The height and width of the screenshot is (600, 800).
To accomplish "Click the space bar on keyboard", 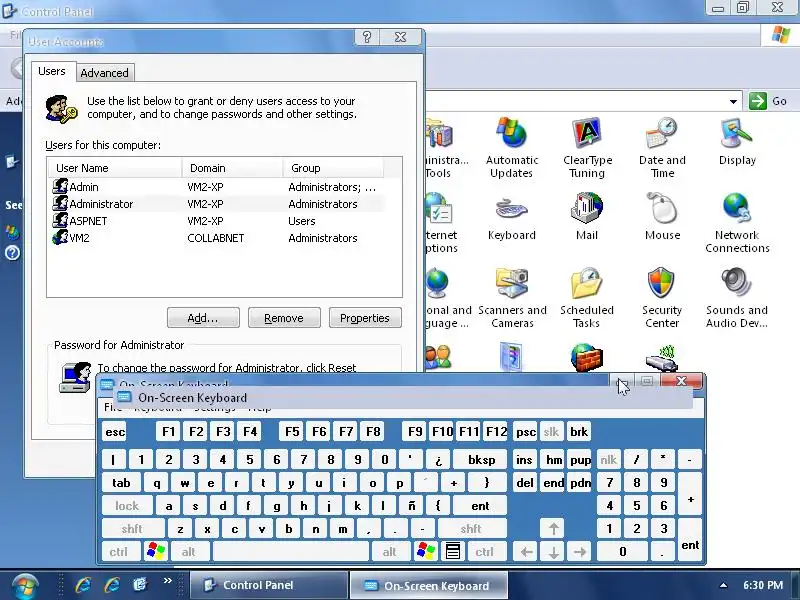I will [x=291, y=552].
